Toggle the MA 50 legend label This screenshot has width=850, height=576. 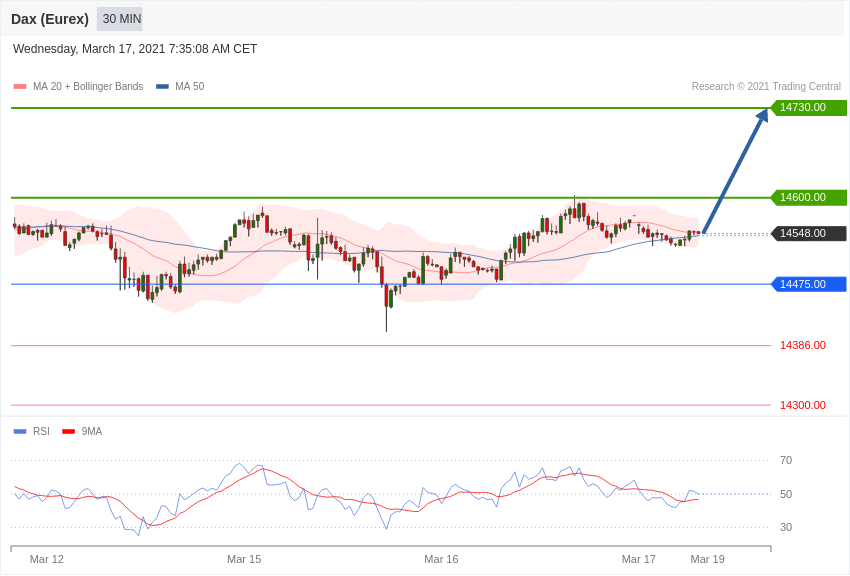click(189, 87)
